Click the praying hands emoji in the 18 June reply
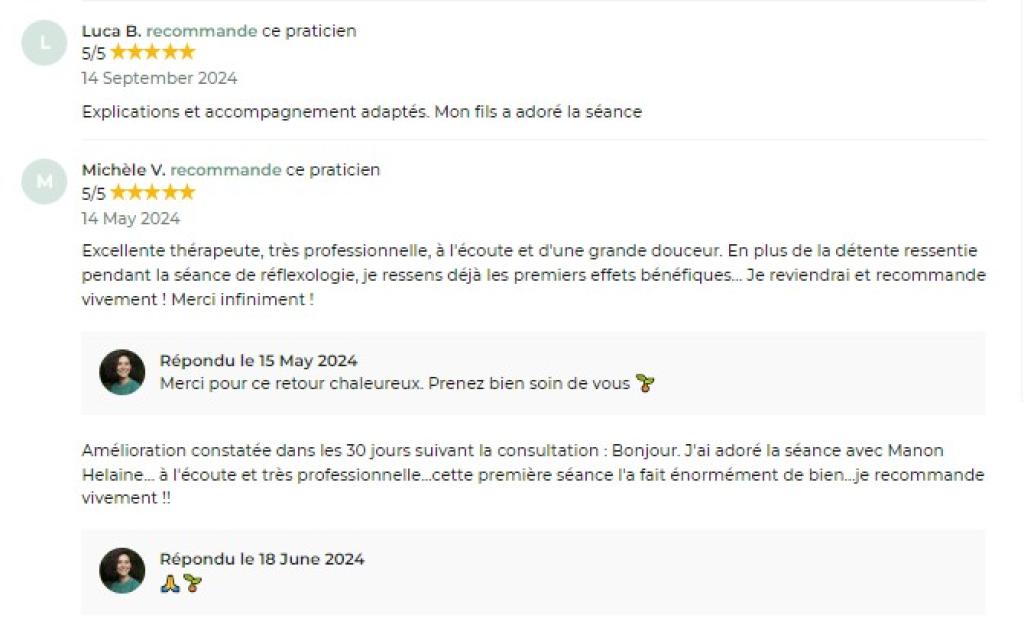This screenshot has width=1024, height=618. tap(170, 583)
